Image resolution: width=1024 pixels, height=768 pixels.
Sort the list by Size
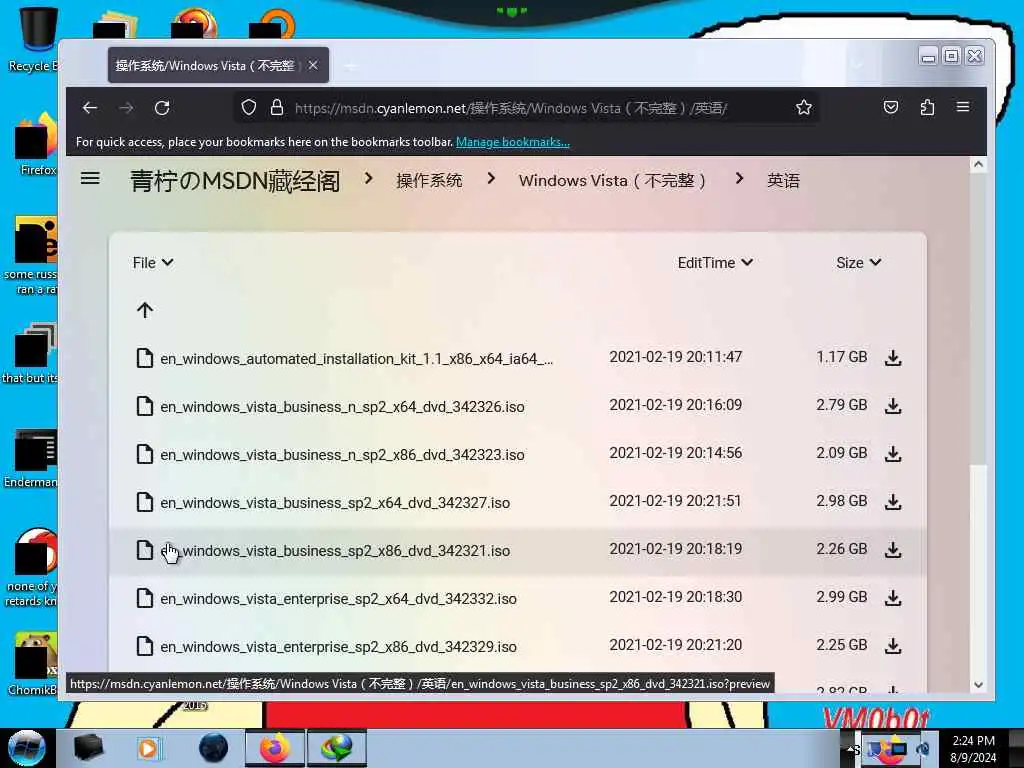[859, 263]
